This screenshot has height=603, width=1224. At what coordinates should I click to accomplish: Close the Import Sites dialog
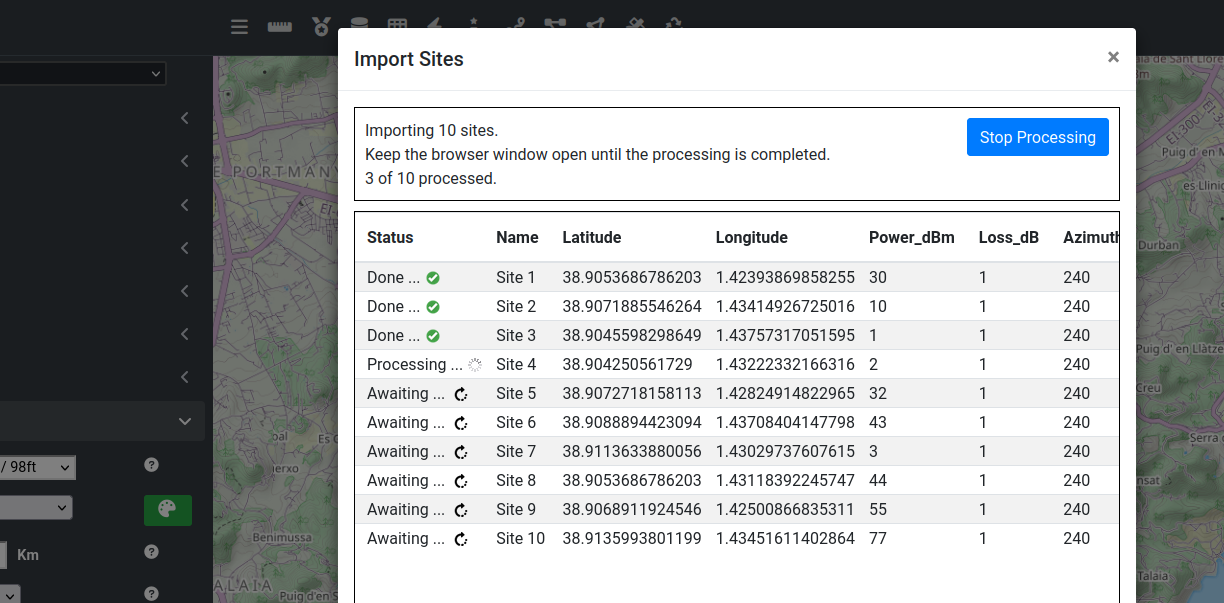tap(1113, 58)
